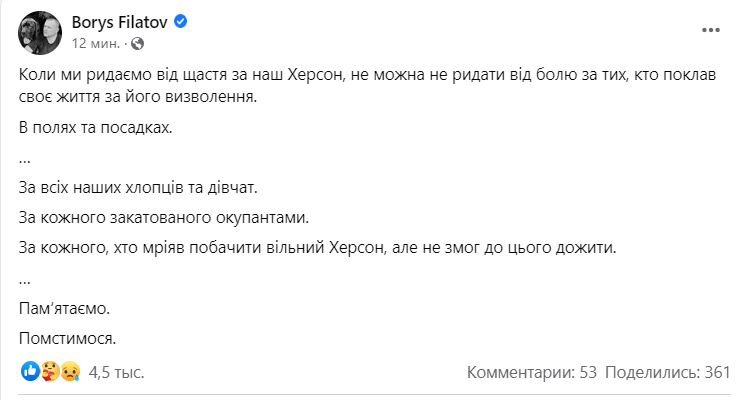This screenshot has height=400, width=745.
Task: Open 'Комментарии: 53' comments
Action: click(531, 373)
